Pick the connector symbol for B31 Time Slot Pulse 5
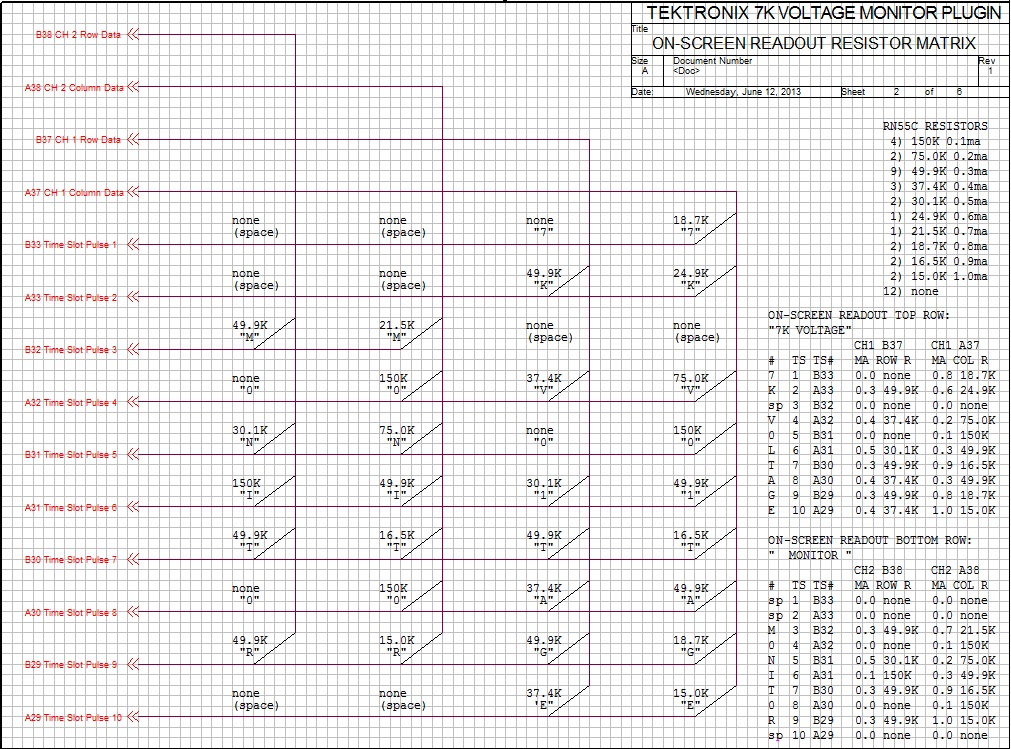1011x749 pixels. pyautogui.click(x=133, y=454)
